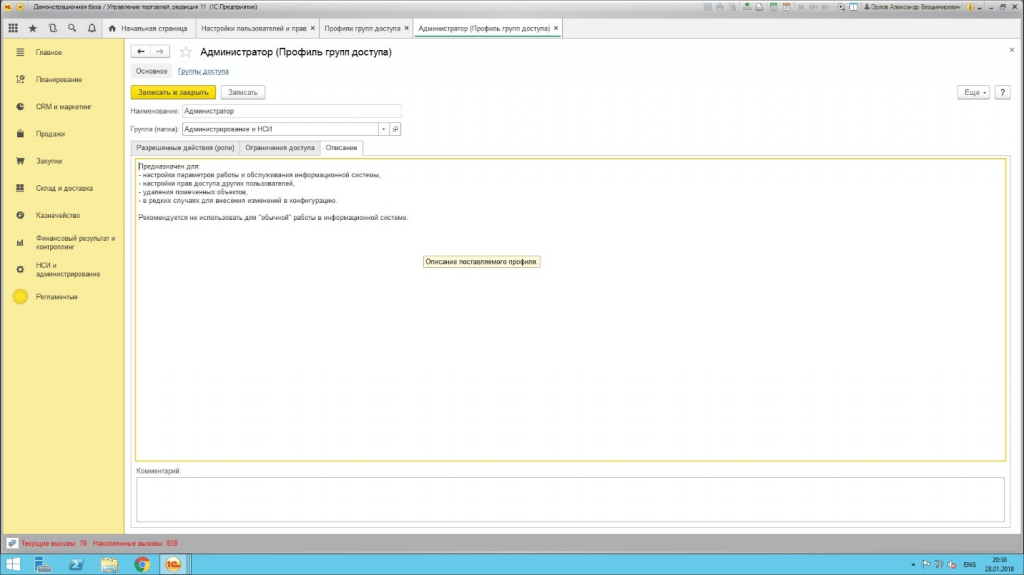Open the Казначейство section in sidebar
Screen dimensions: 1024x575
[x=57, y=215]
